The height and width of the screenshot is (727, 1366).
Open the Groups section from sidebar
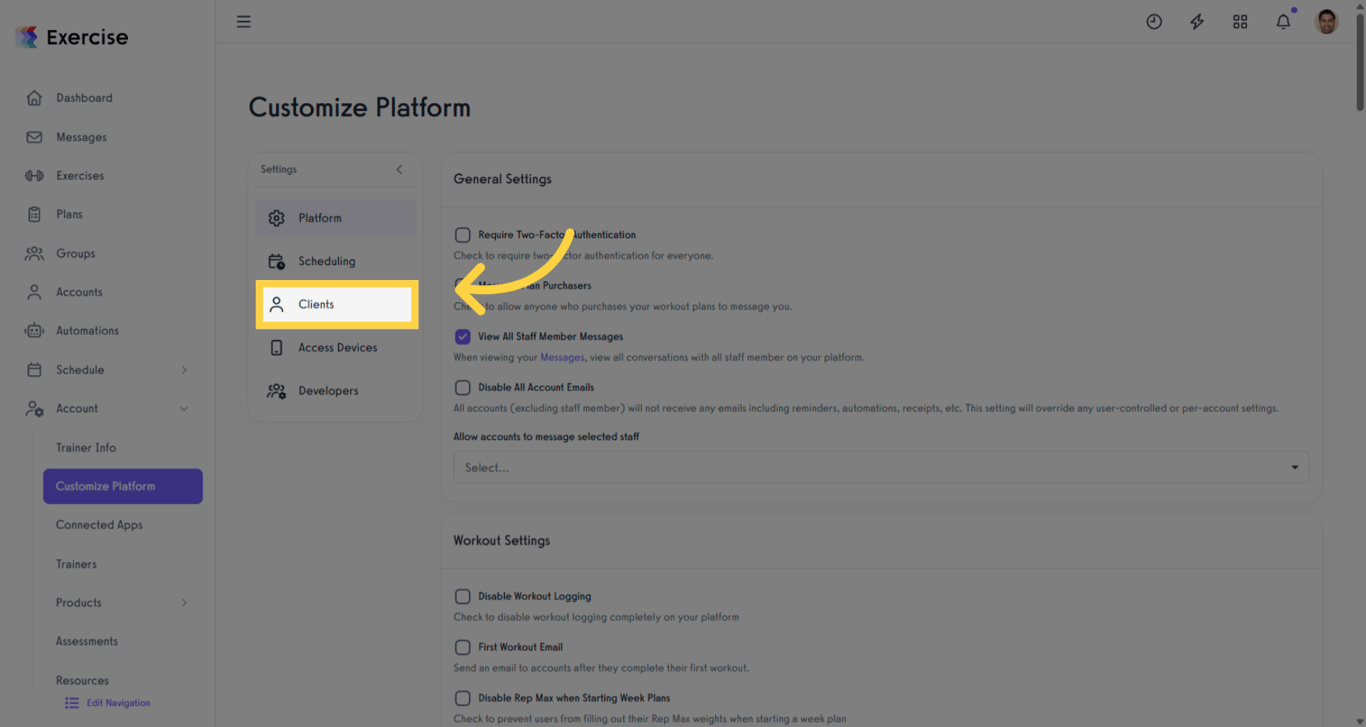pos(34,253)
